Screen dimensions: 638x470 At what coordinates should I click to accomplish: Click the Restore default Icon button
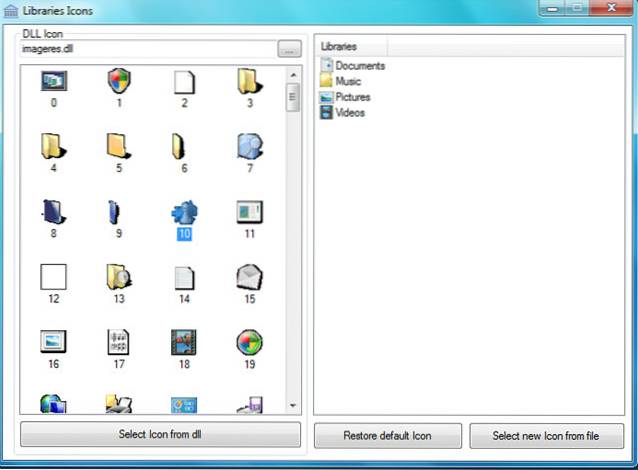(388, 436)
